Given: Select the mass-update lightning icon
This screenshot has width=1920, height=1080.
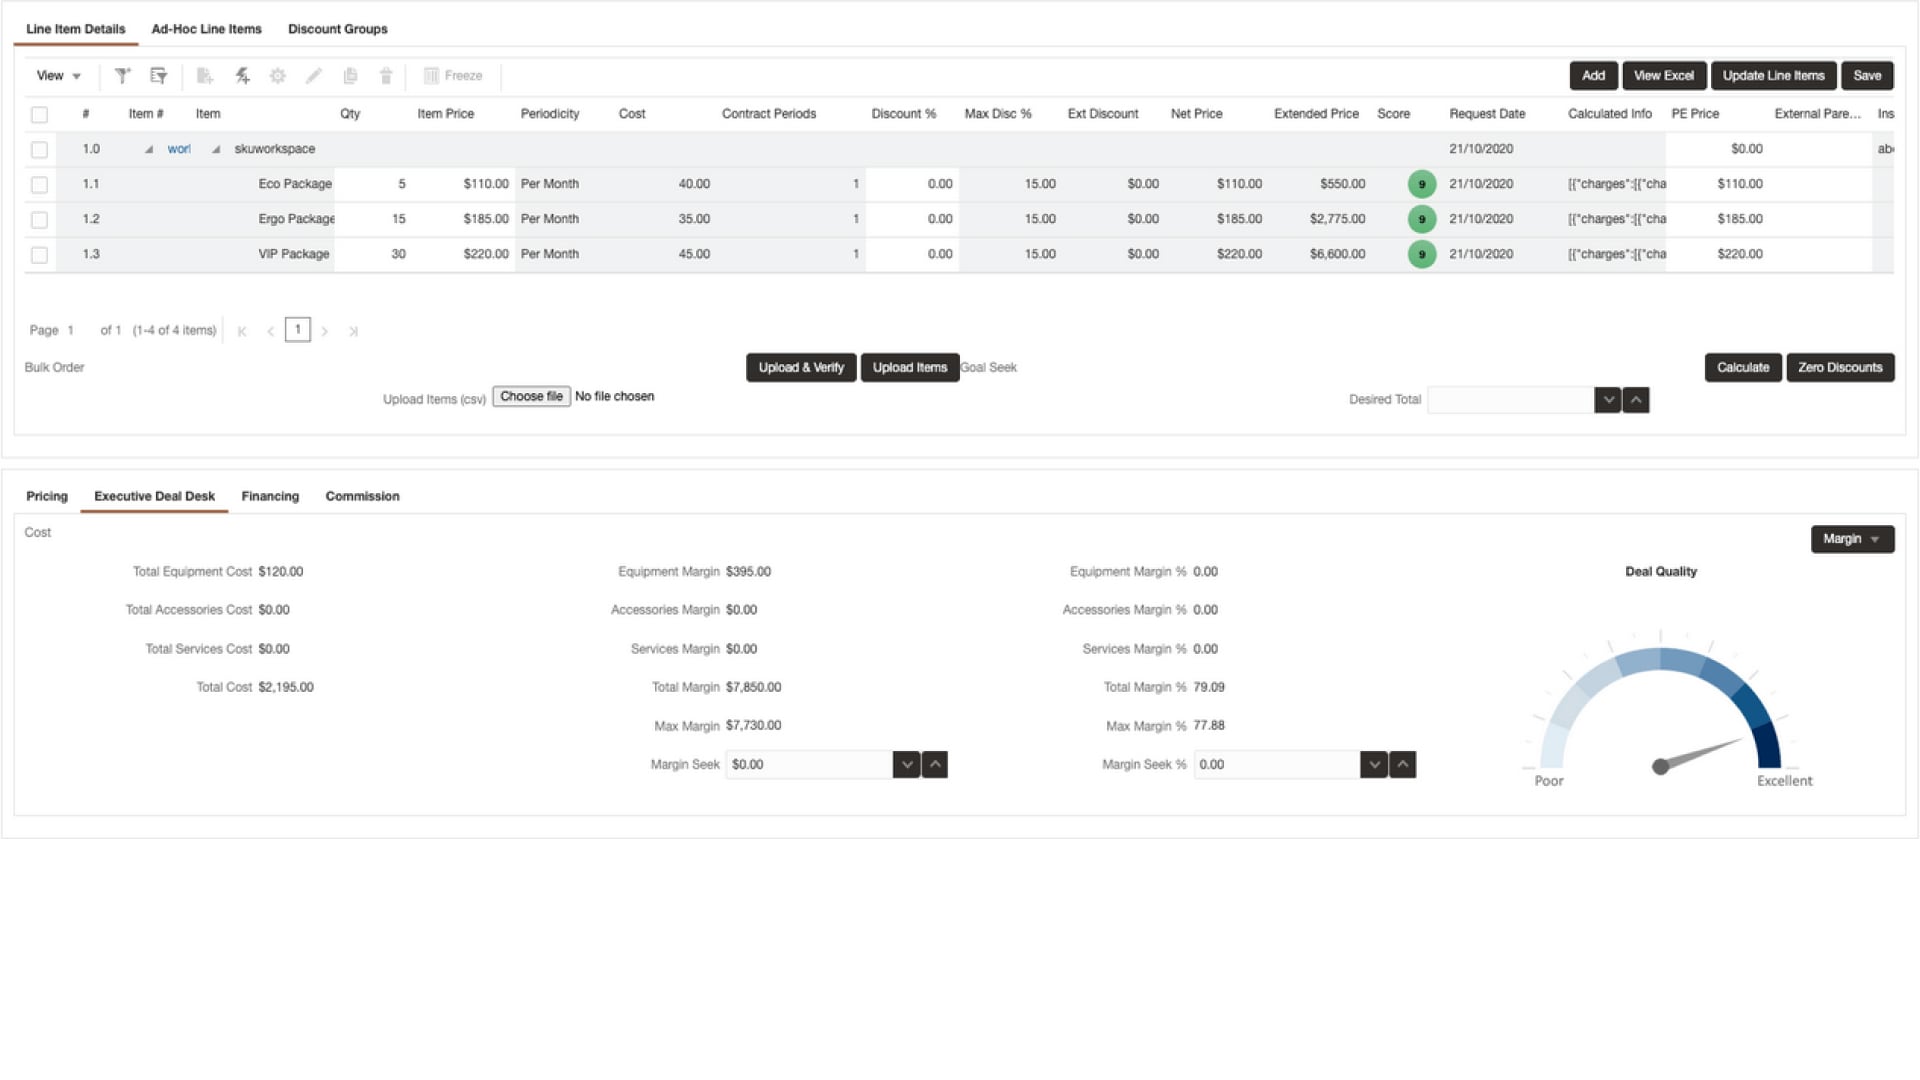Looking at the screenshot, I should click(241, 75).
